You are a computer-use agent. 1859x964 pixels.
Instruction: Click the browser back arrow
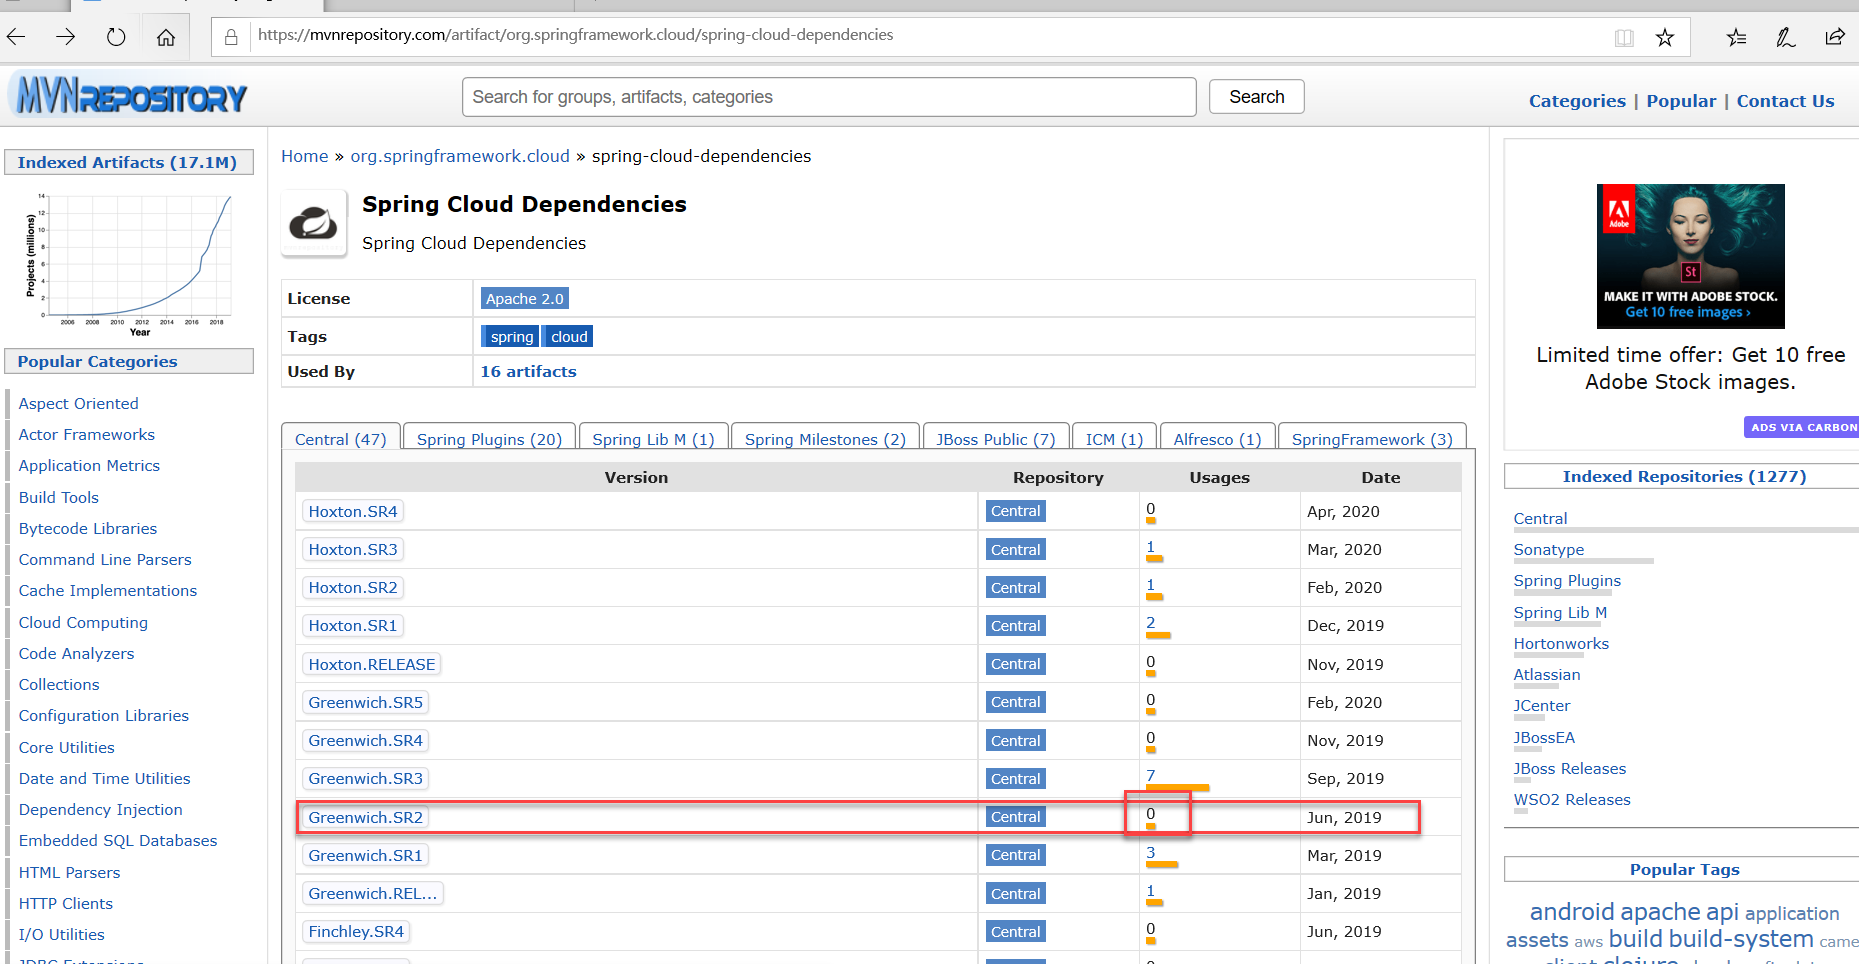(x=16, y=37)
